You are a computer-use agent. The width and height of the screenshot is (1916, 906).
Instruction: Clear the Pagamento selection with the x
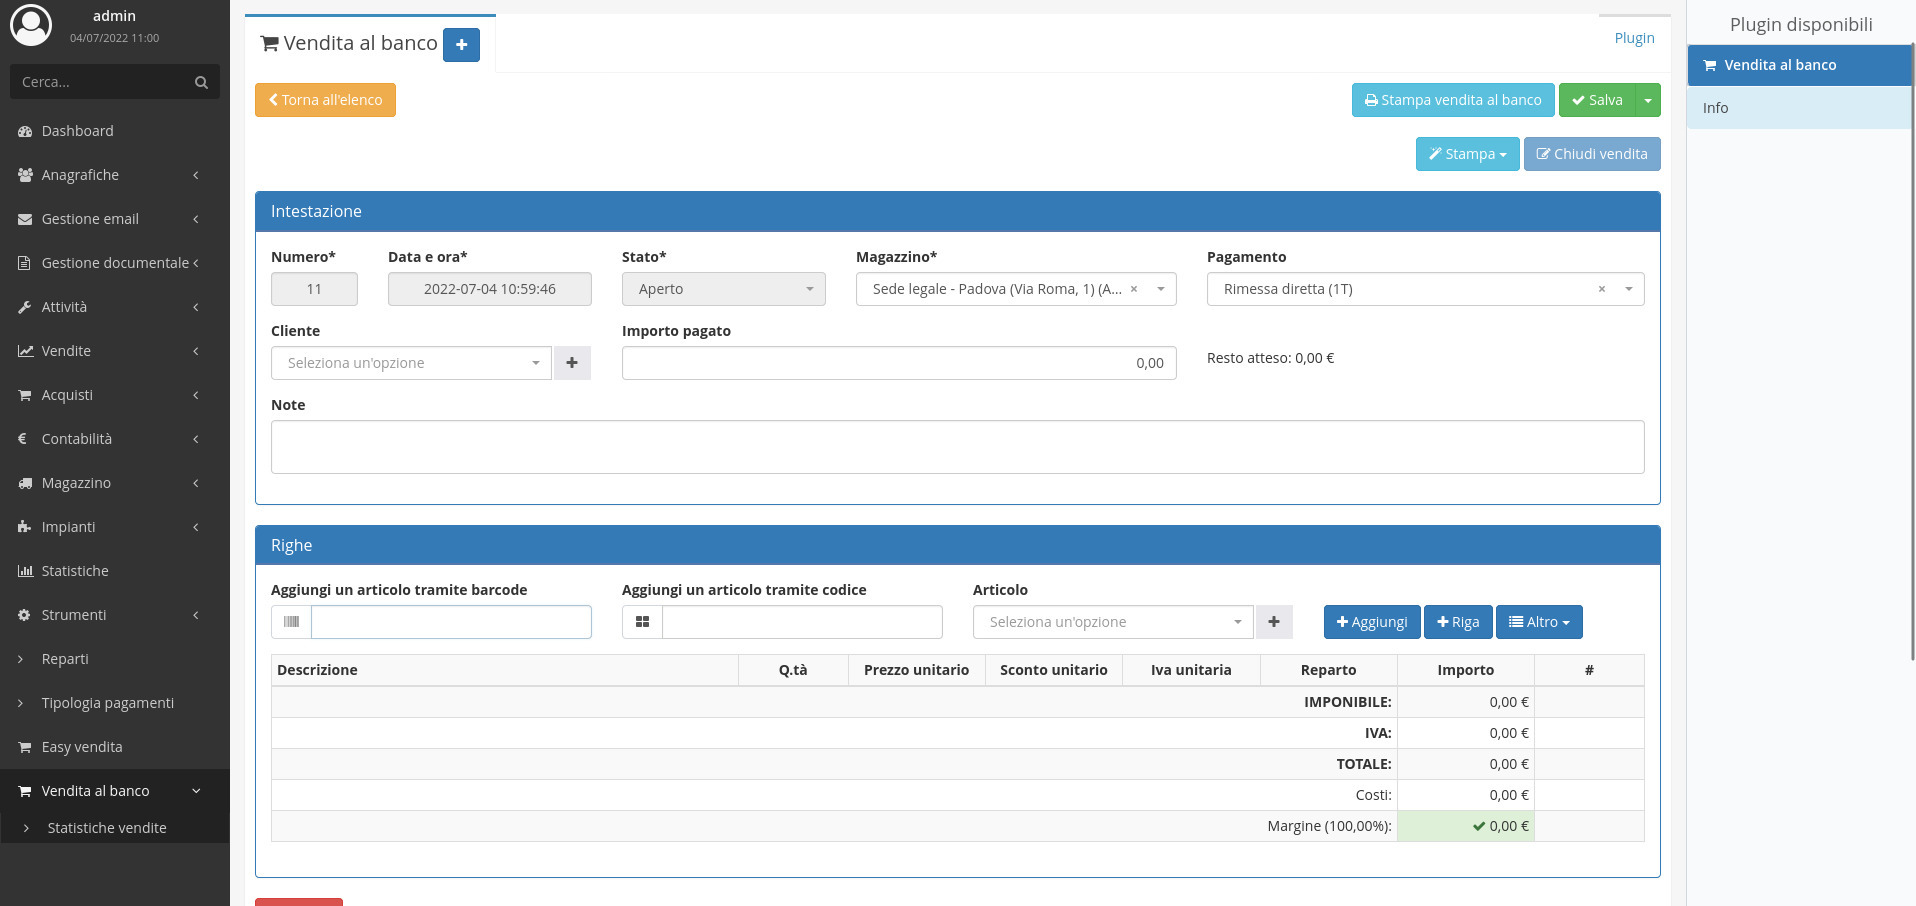(x=1601, y=289)
